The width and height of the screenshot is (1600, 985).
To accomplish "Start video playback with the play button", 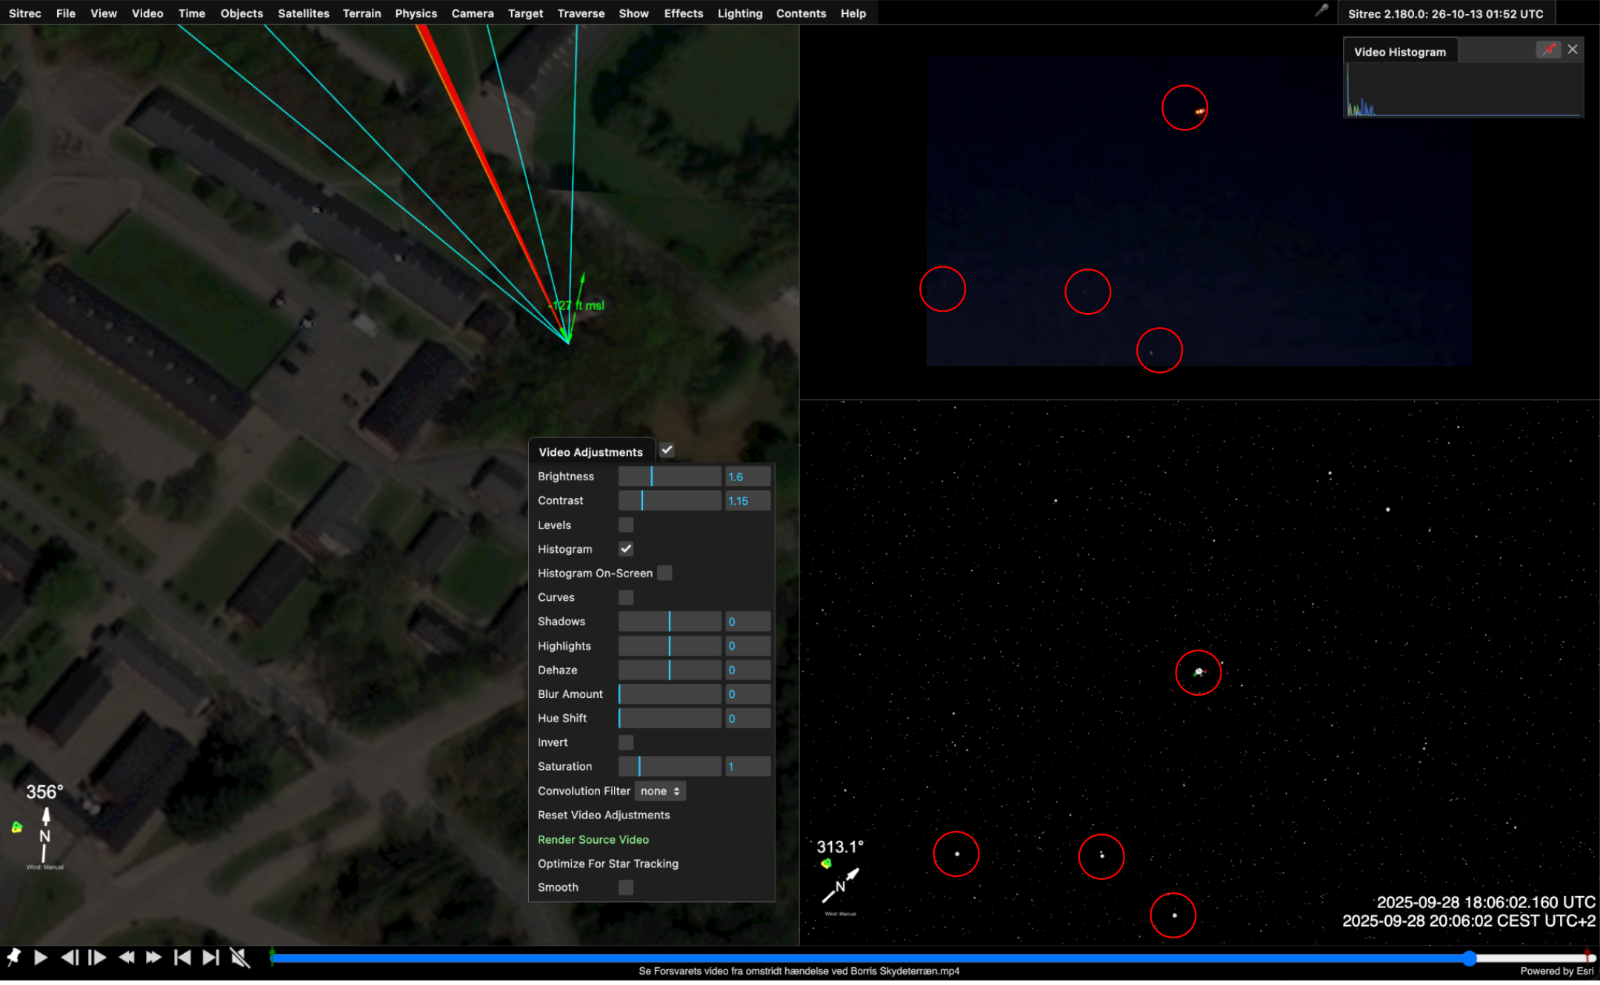I will coord(41,957).
